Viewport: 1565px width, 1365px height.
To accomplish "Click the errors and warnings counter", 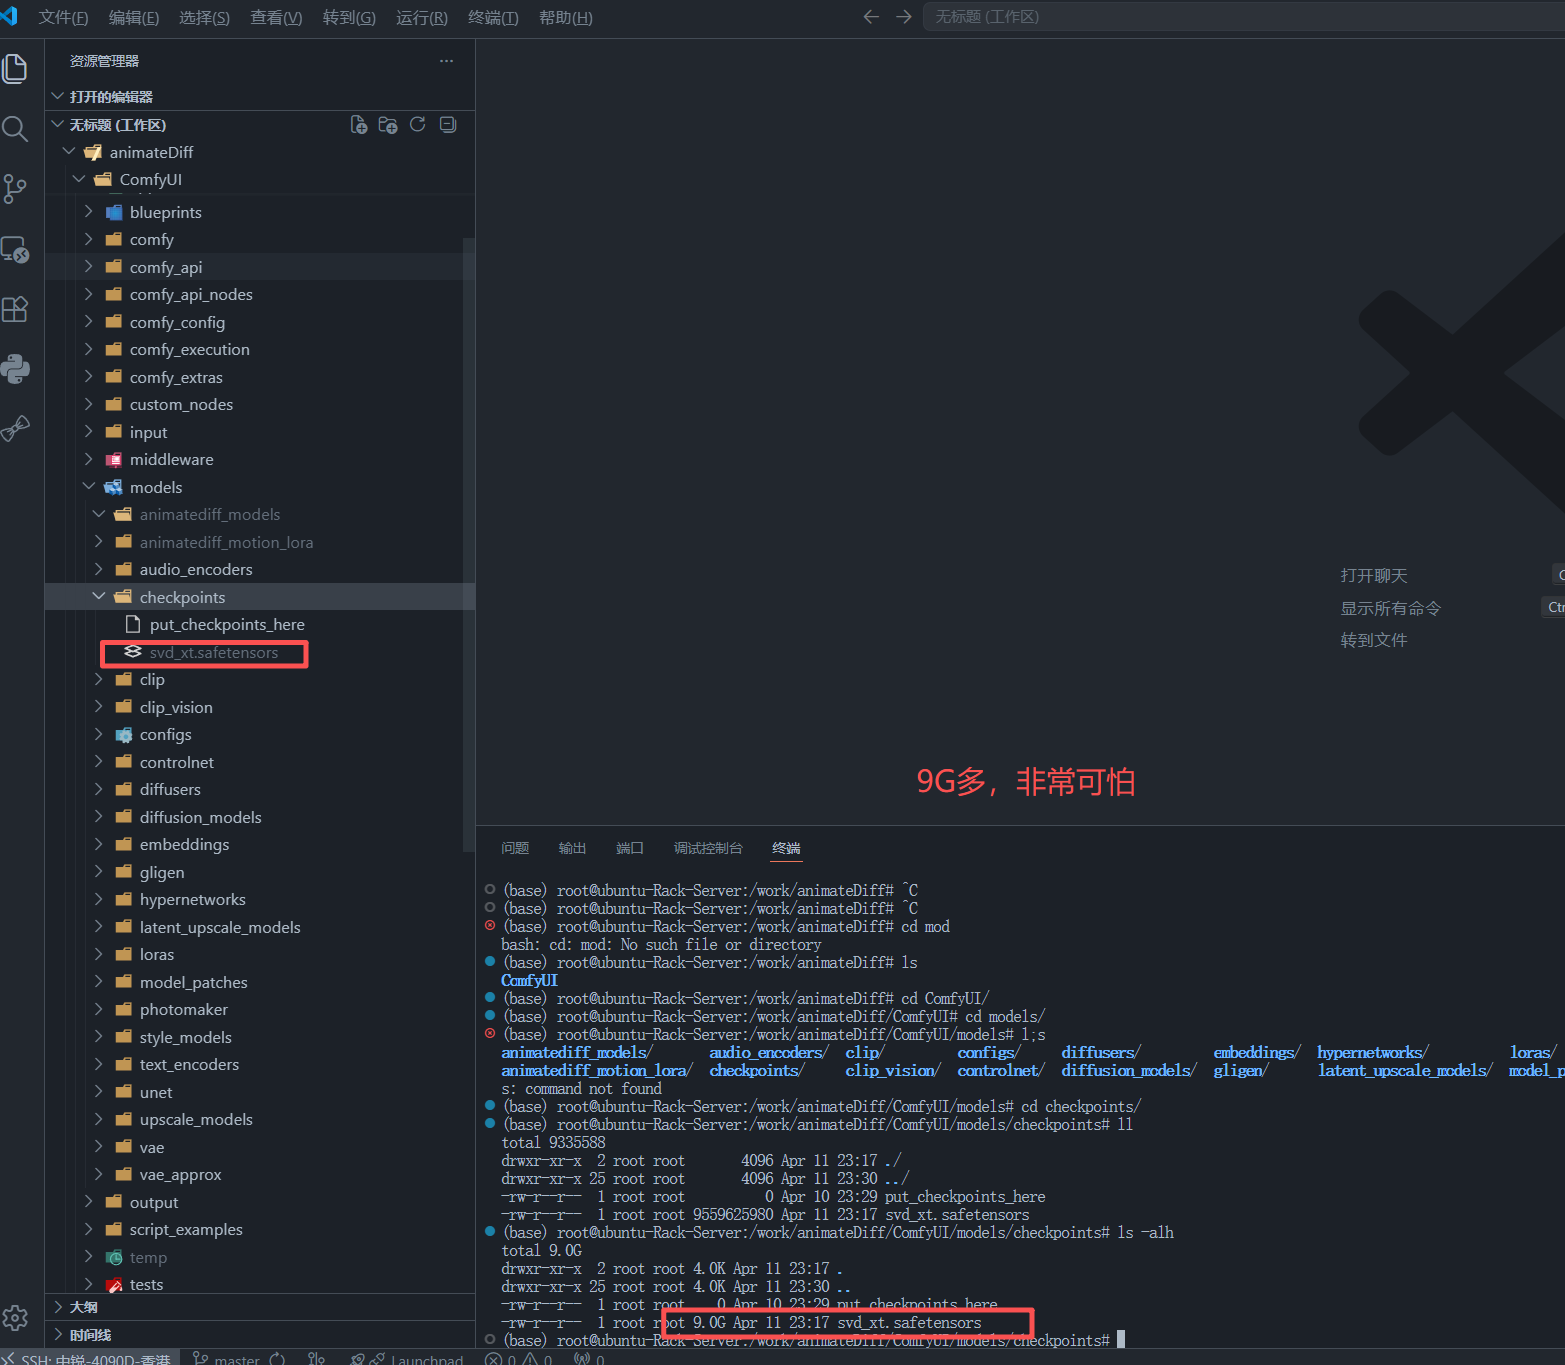I will [519, 1359].
